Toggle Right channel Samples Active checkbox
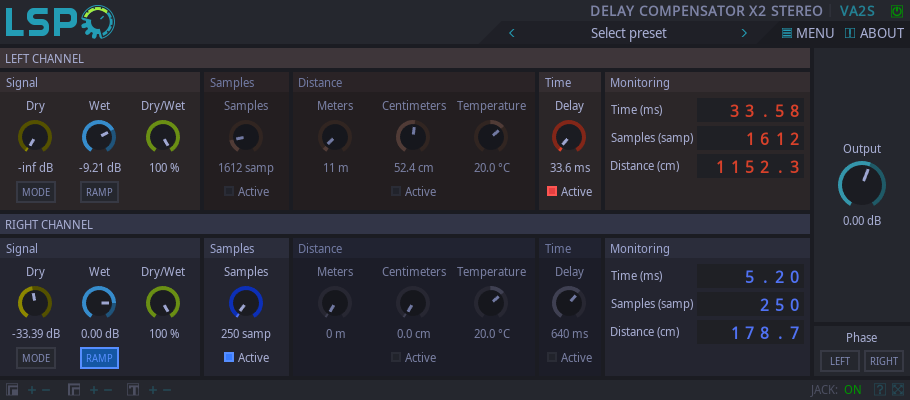This screenshot has height=400, width=910. 229,357
